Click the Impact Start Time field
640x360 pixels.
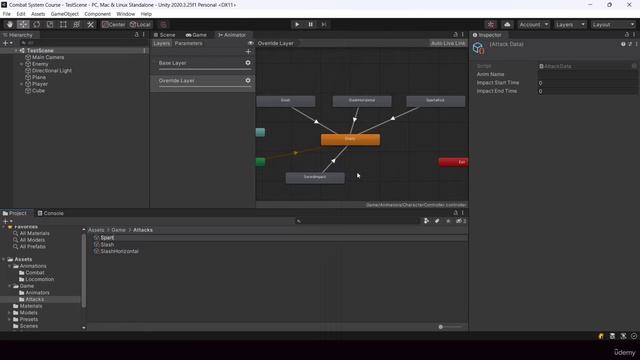(x=587, y=83)
